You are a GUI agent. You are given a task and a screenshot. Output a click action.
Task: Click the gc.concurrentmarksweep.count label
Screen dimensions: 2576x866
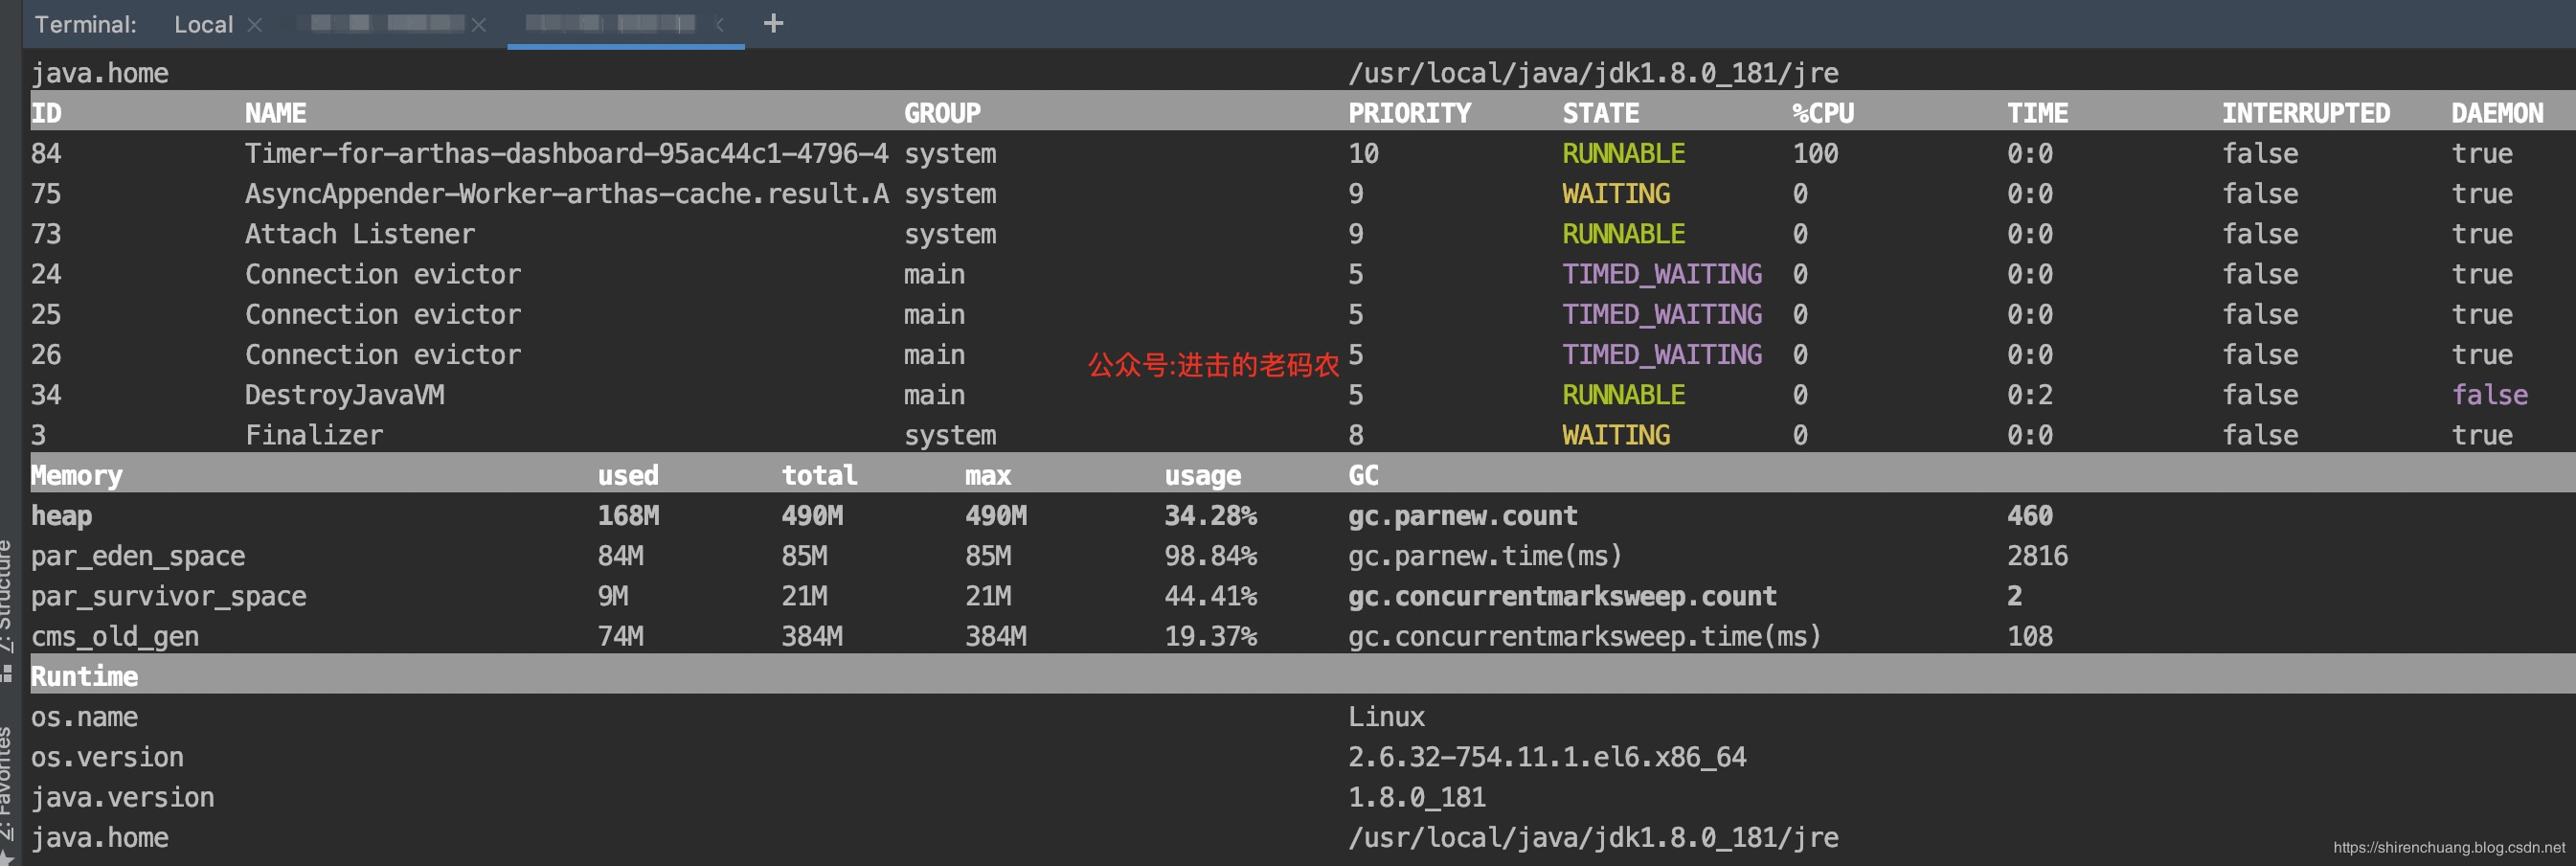pos(1562,596)
